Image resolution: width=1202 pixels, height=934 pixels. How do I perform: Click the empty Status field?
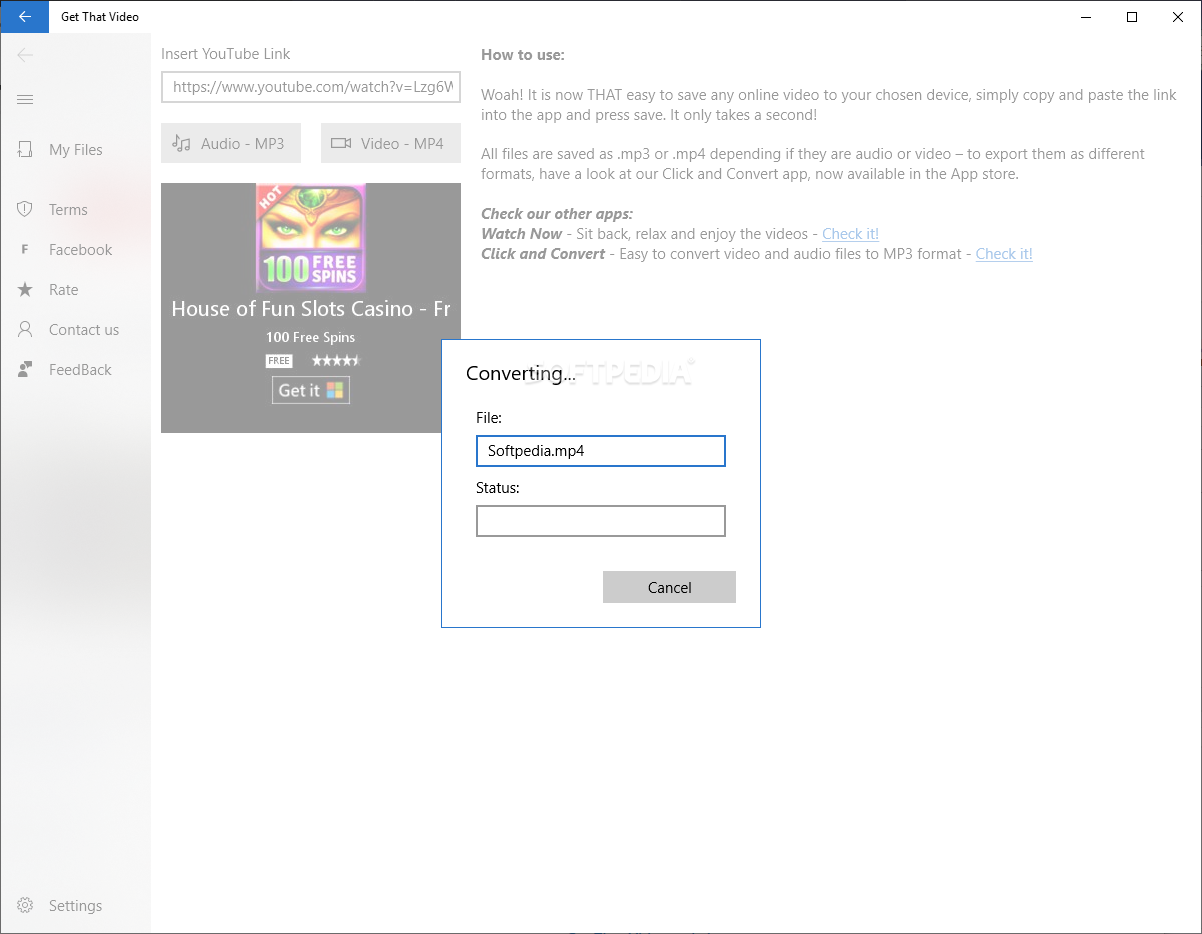(x=601, y=521)
